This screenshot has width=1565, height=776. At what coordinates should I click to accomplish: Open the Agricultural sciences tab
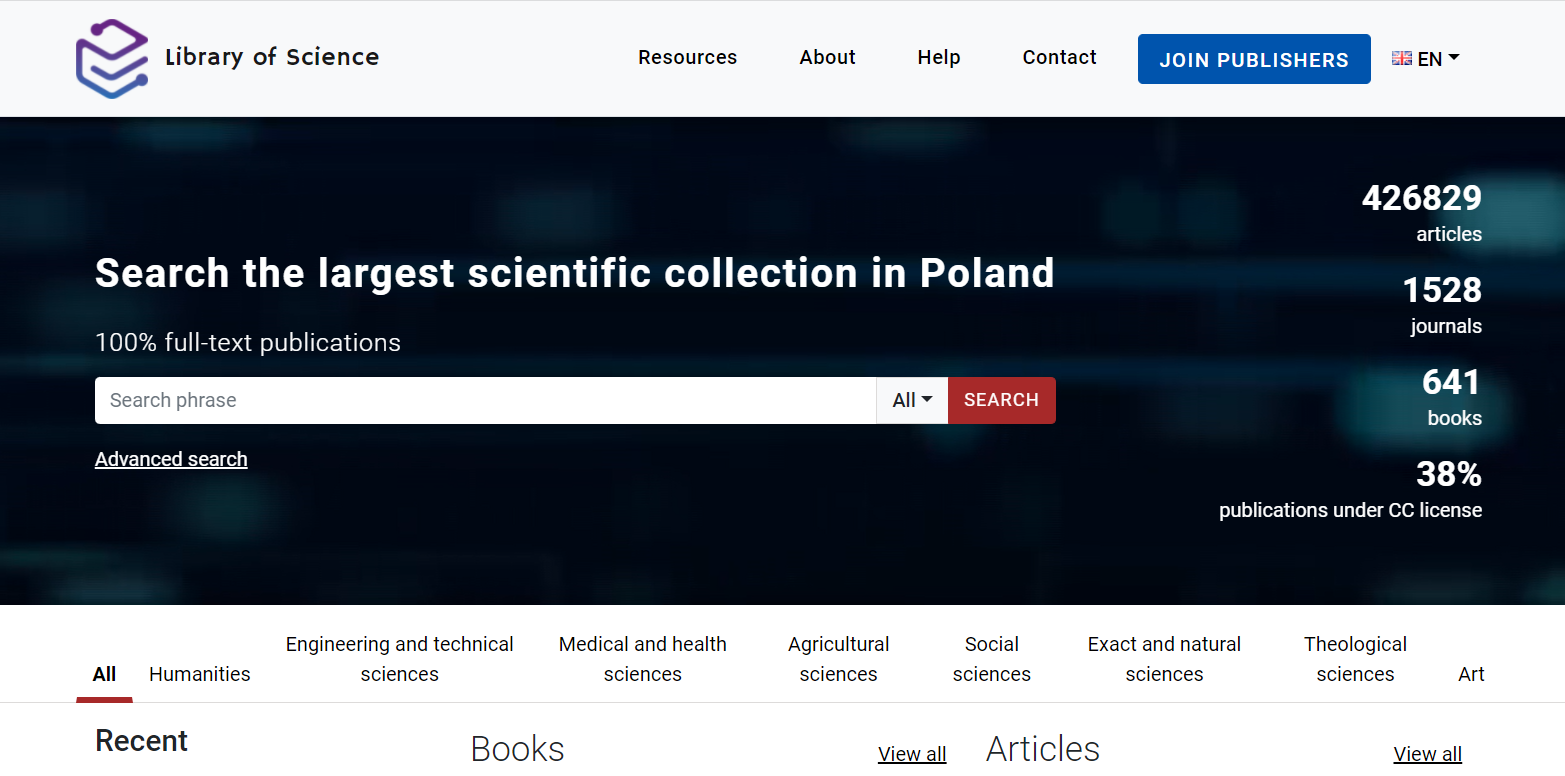pos(838,659)
